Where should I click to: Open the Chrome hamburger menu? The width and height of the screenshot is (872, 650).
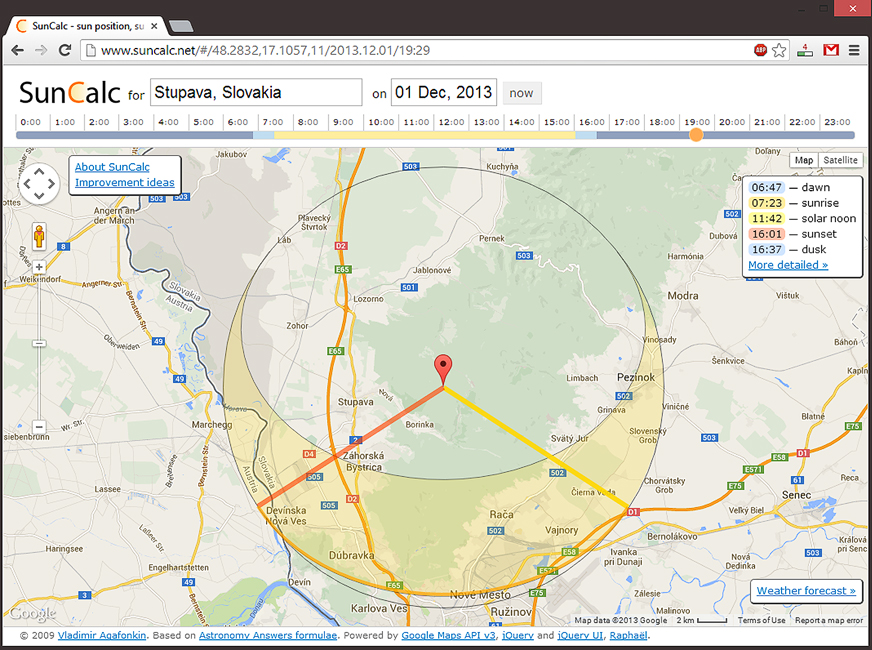pyautogui.click(x=854, y=50)
